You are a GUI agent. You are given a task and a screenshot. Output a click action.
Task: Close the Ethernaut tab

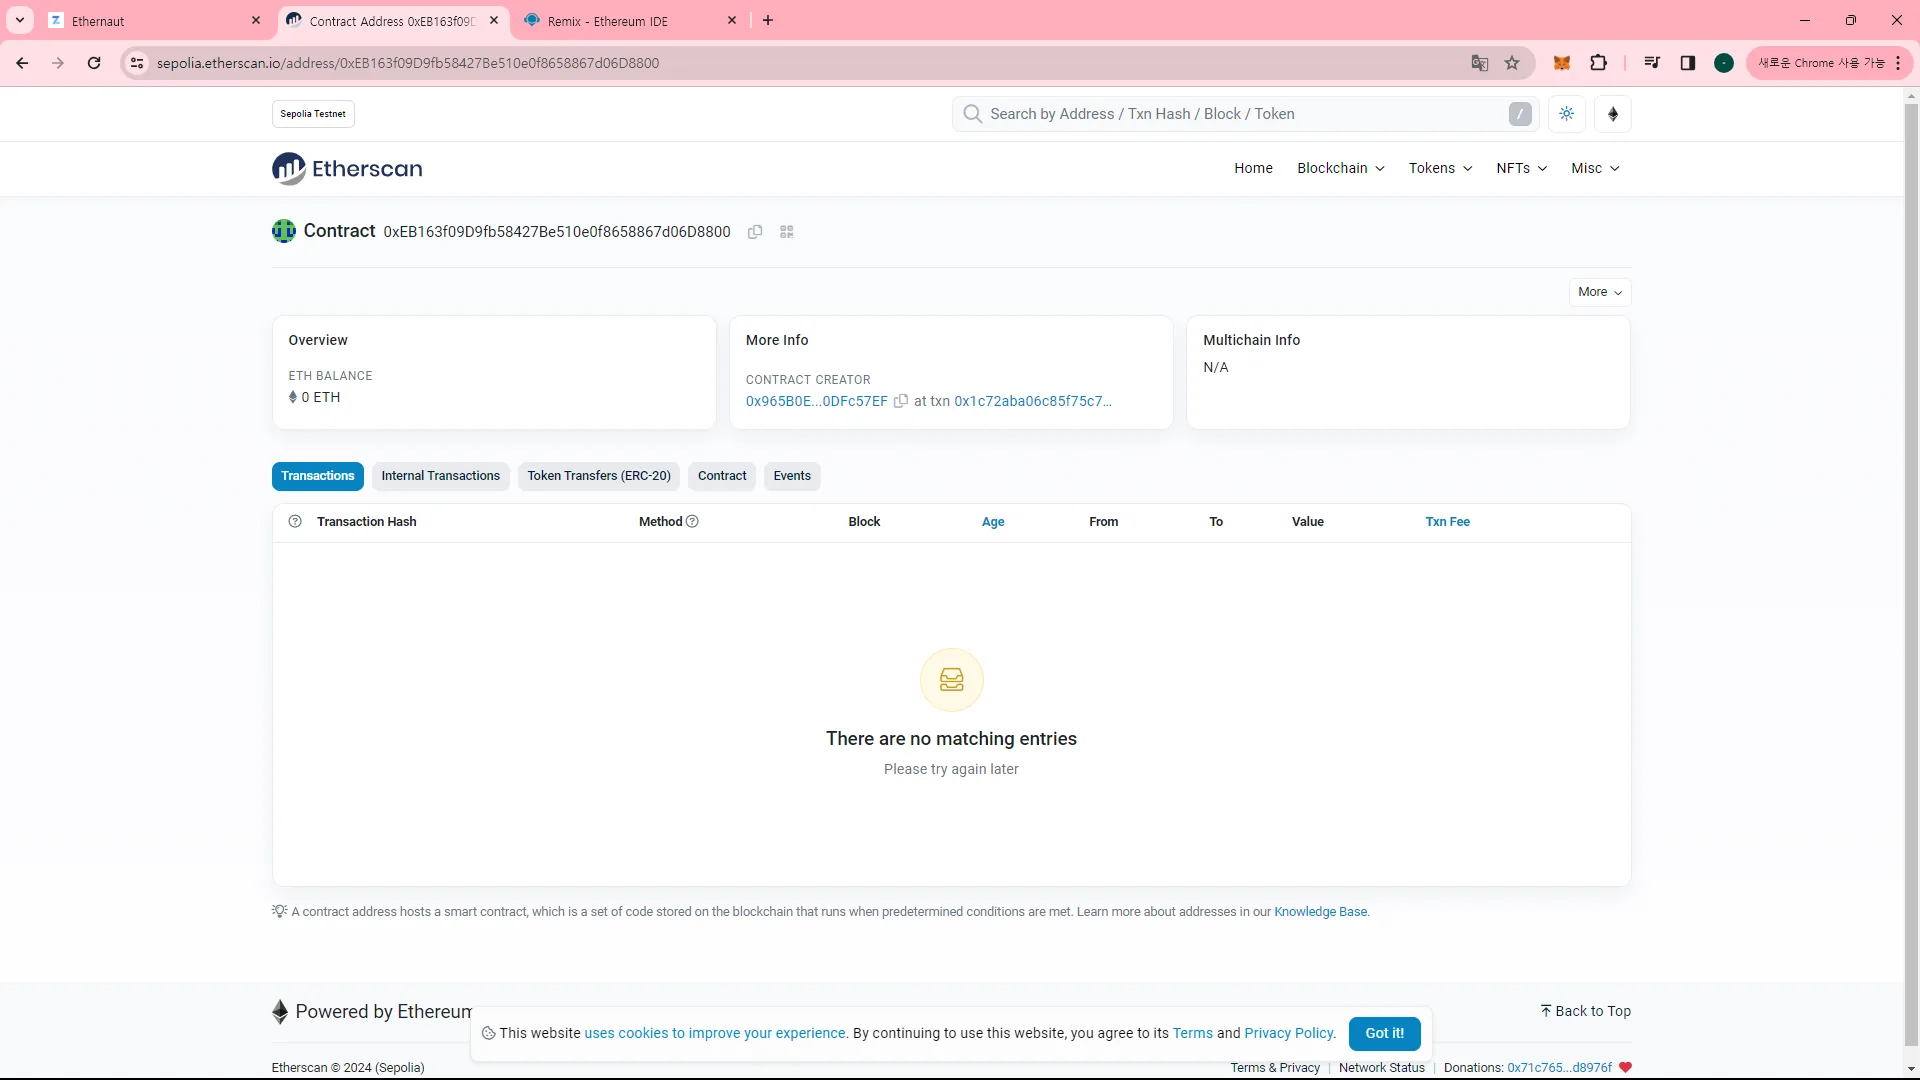tap(256, 20)
